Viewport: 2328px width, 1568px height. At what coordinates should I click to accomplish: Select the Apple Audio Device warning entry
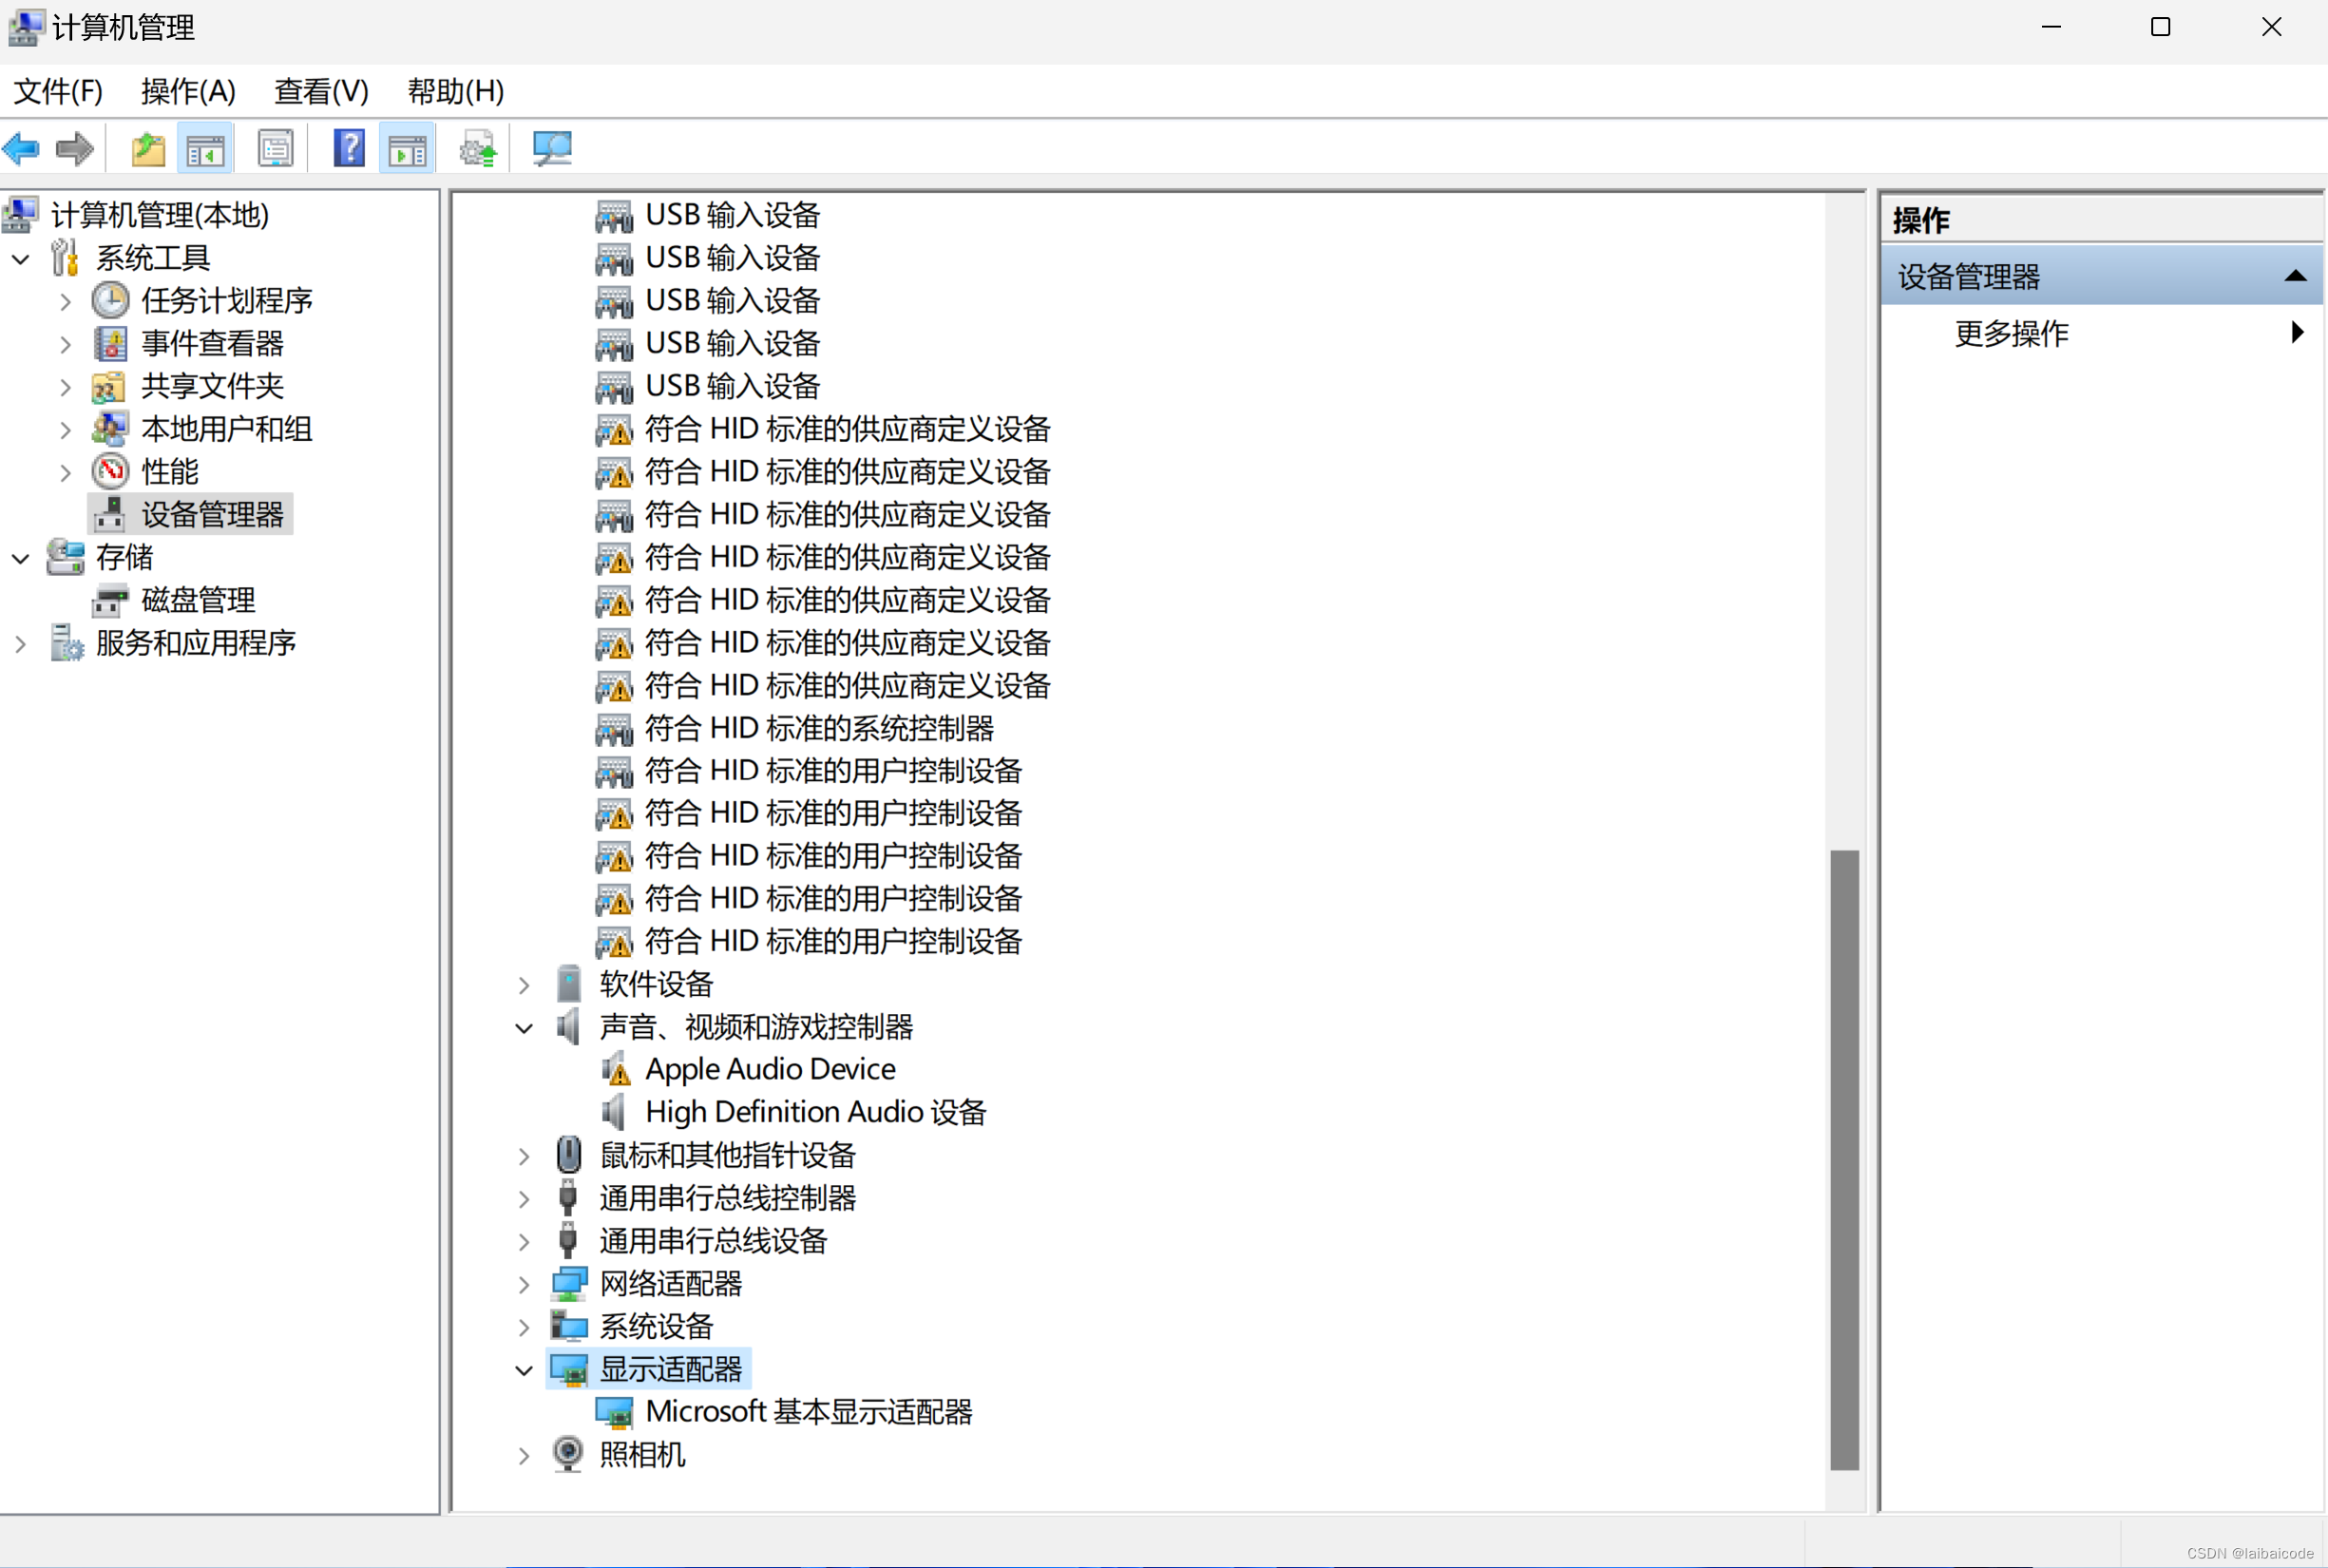pos(769,1069)
